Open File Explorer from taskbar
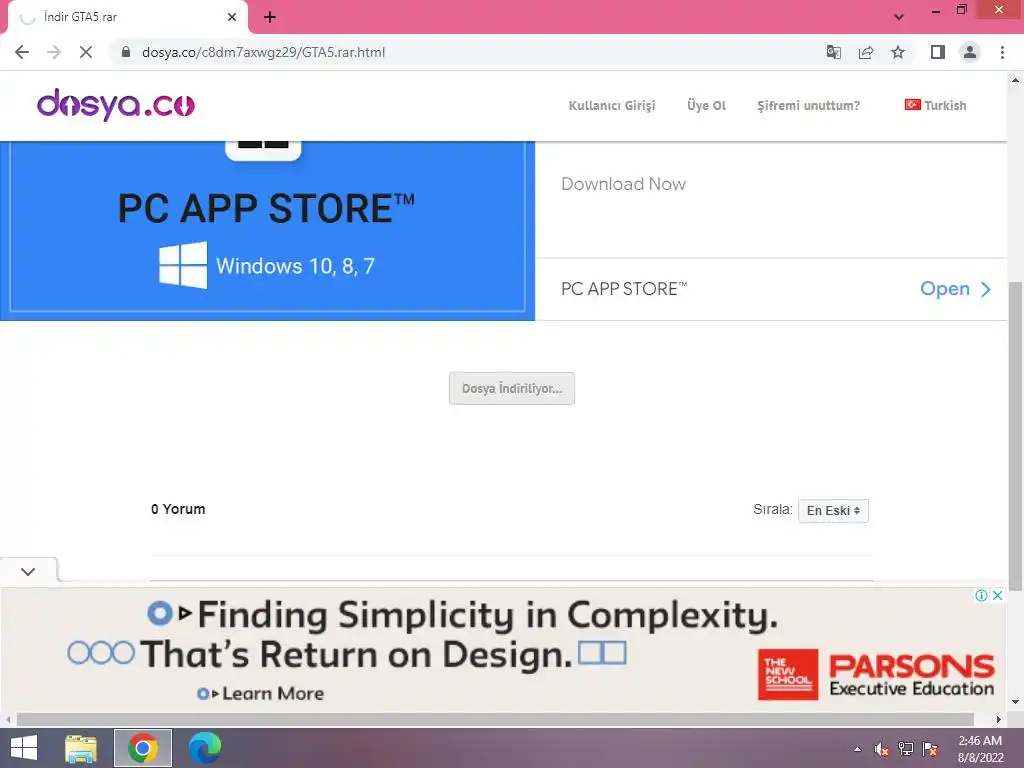The height and width of the screenshot is (768, 1024). (81, 748)
